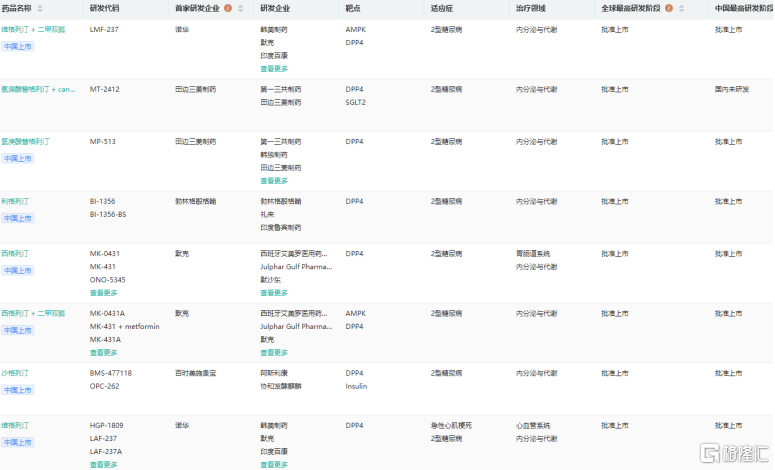Image resolution: width=775 pixels, height=470 pixels.
Task: Select 国内未研发 status cell
Action: click(x=732, y=89)
